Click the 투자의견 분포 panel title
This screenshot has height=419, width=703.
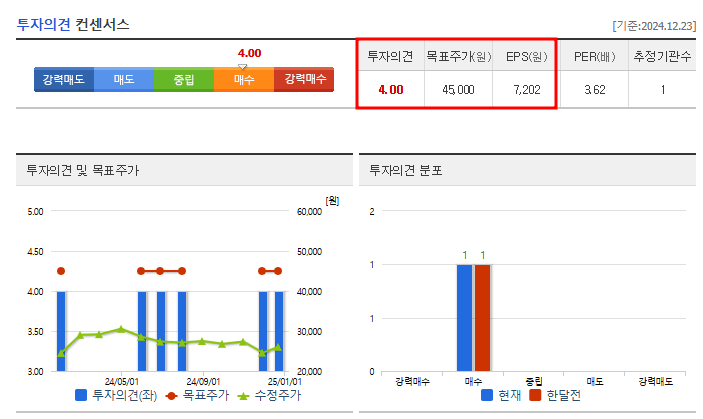point(406,170)
